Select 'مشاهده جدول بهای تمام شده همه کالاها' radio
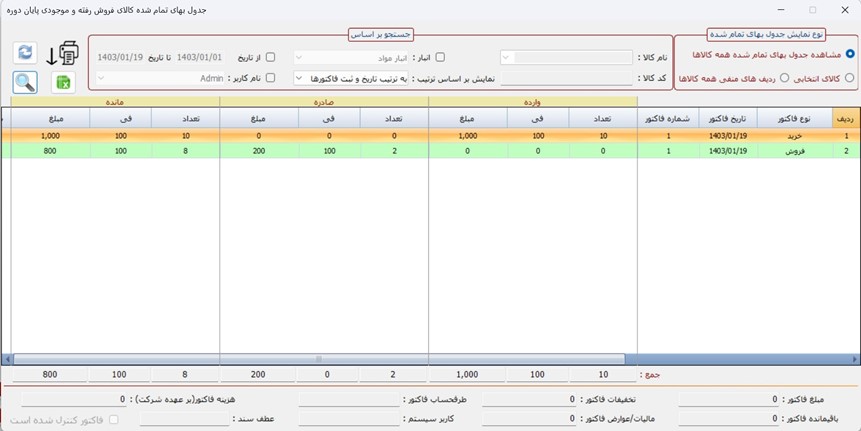Screen dimensions: 861x431 coord(850,54)
